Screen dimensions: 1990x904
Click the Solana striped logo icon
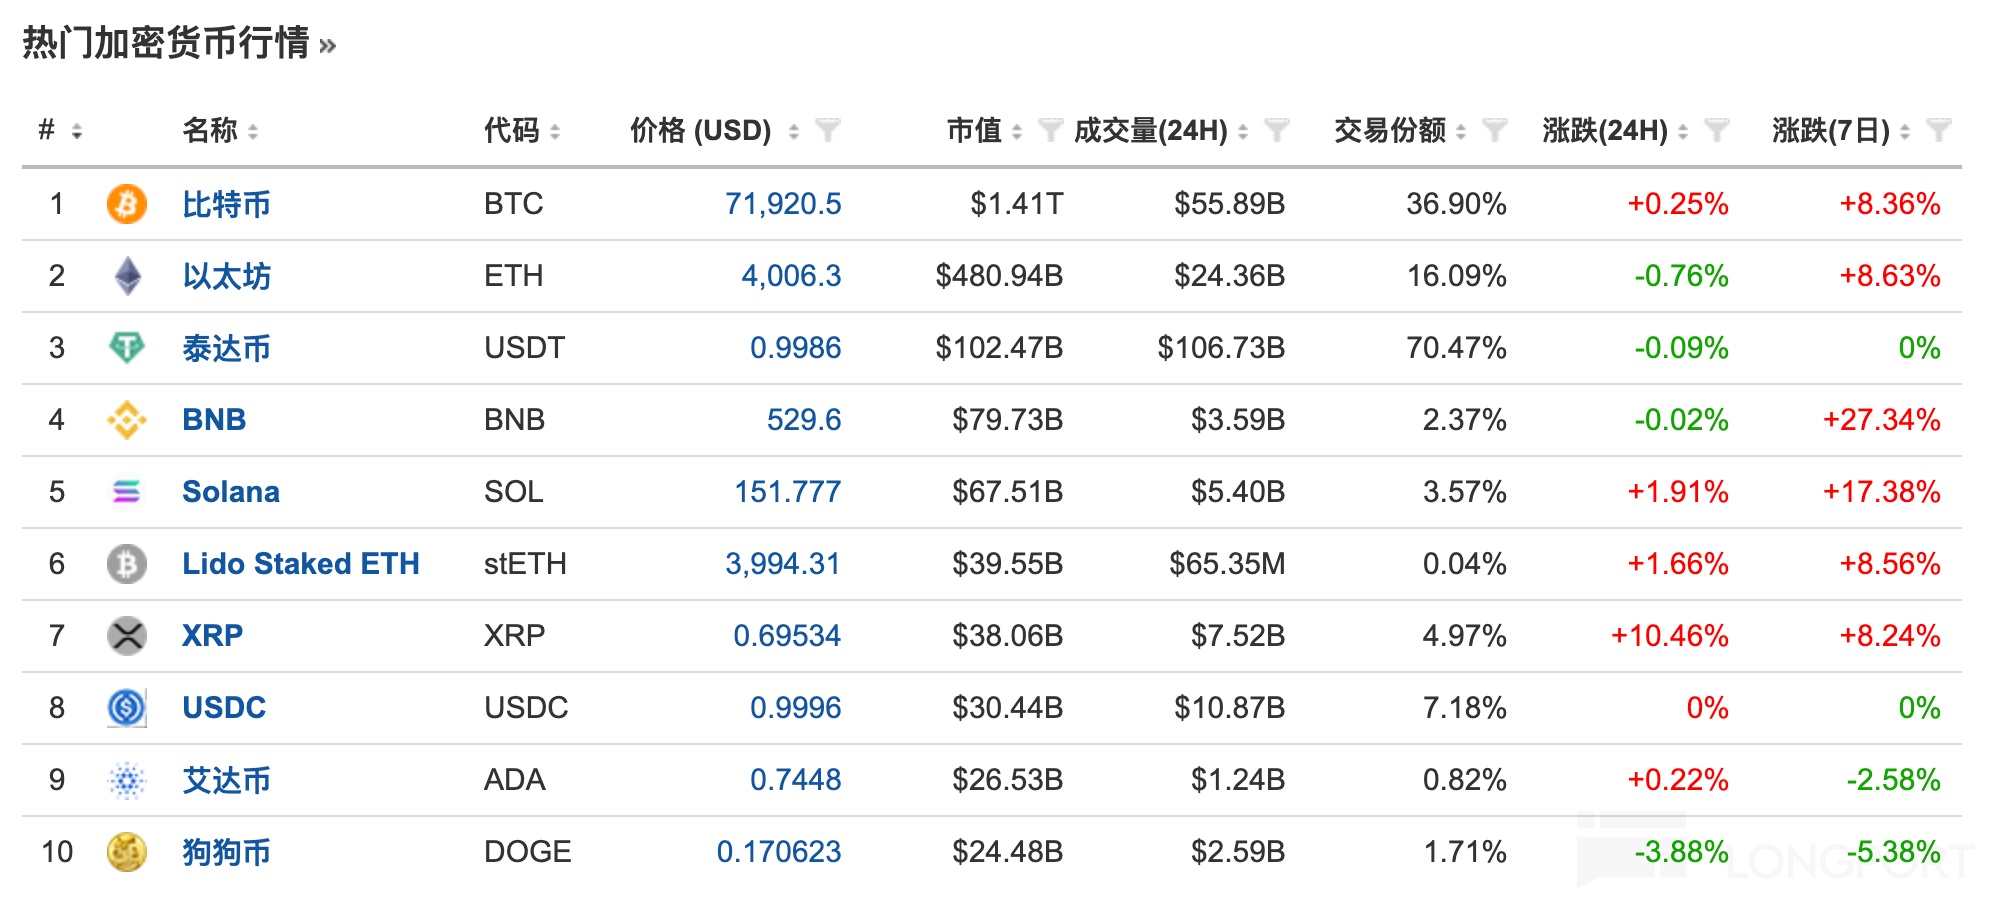(126, 492)
